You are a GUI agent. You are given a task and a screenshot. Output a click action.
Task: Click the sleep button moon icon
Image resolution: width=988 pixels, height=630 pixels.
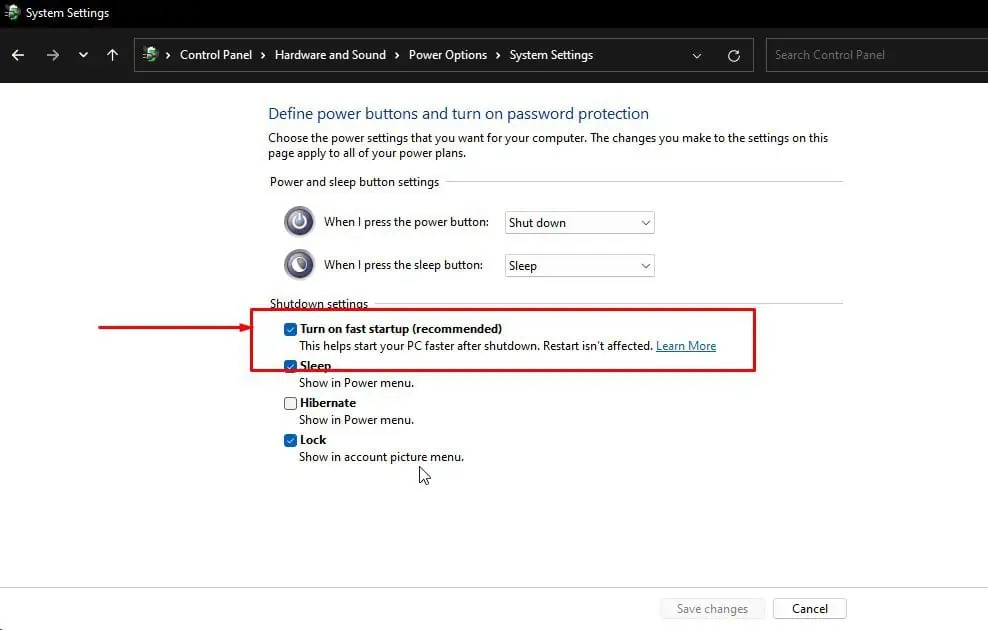click(299, 264)
